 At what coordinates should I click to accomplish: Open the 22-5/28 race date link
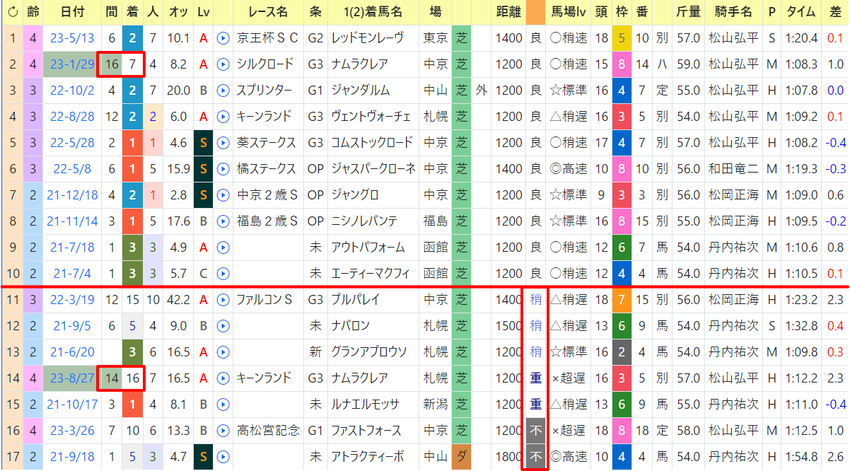pos(72,143)
